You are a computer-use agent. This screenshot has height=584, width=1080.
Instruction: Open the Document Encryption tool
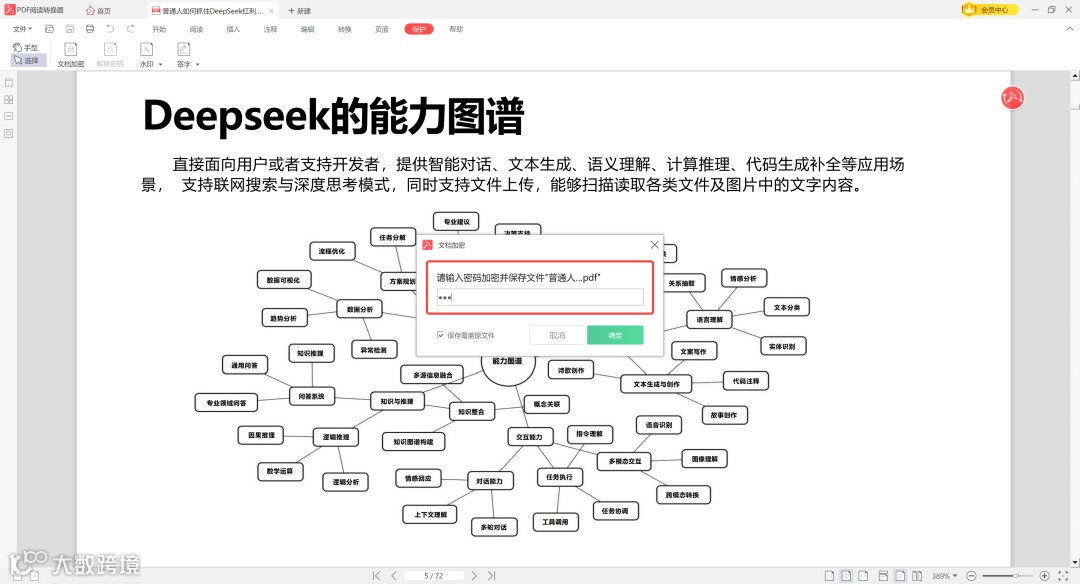point(70,55)
